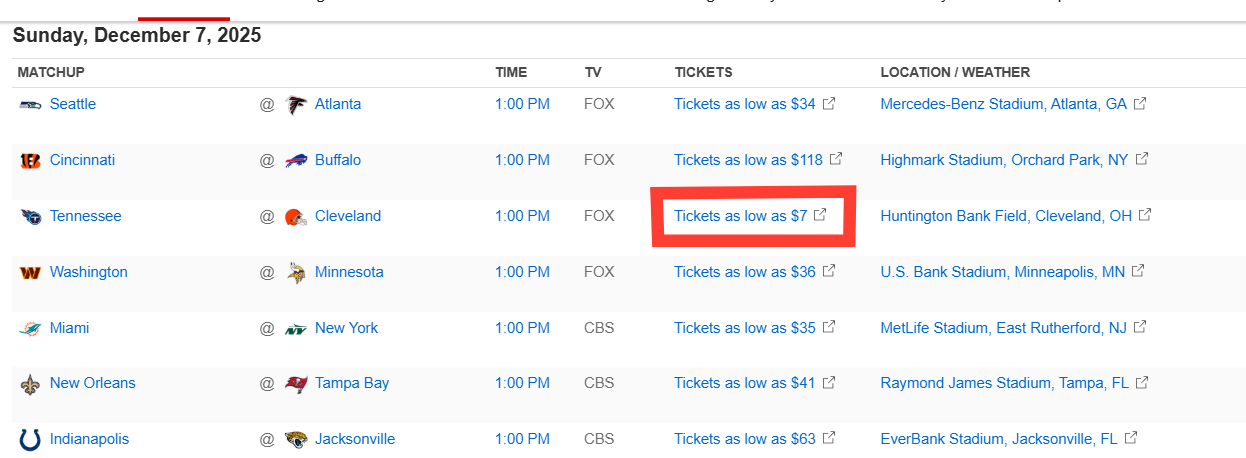Open Mercedes-Benz Stadium location link

pos(1003,104)
